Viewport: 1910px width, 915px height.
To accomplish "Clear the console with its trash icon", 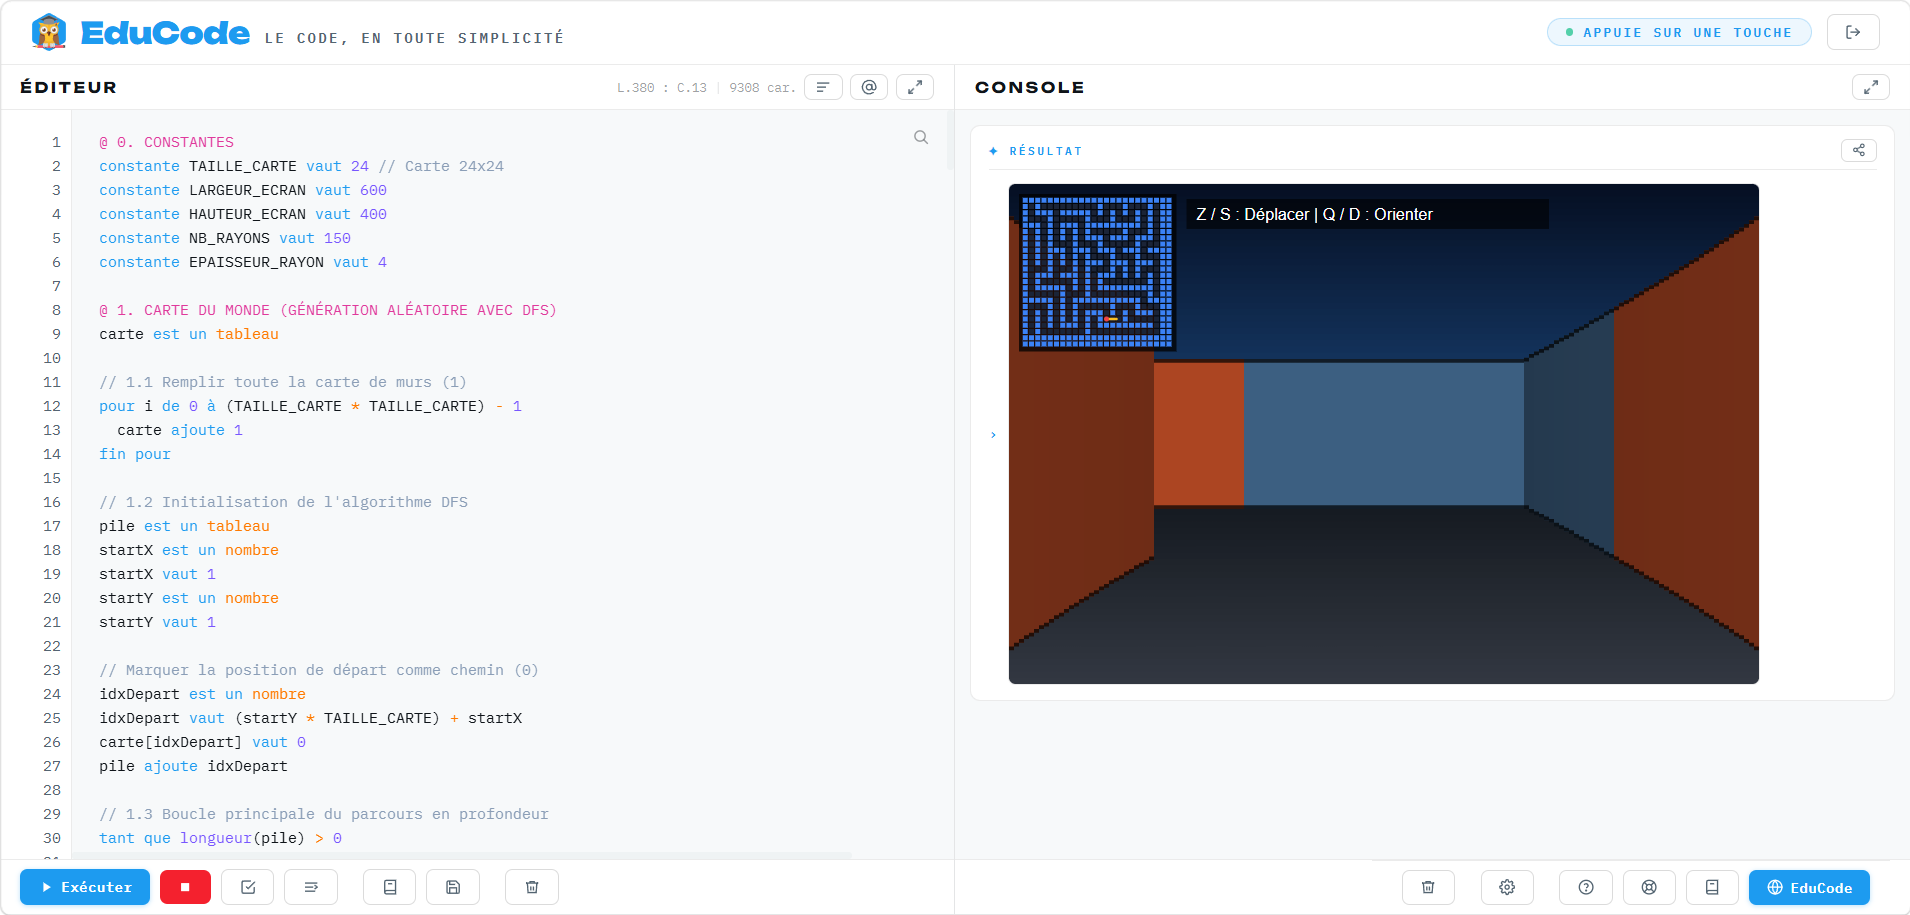I will [x=1428, y=887].
